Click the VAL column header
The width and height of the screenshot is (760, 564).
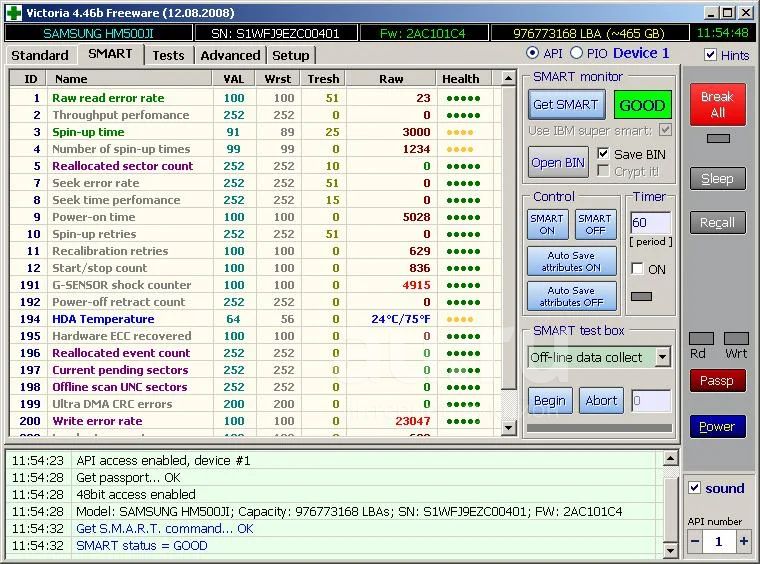(234, 78)
